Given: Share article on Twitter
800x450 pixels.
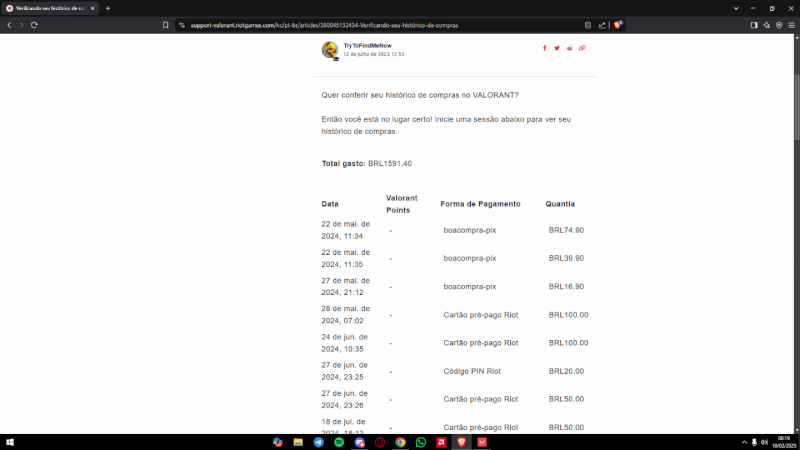Looking at the screenshot, I should point(557,48).
